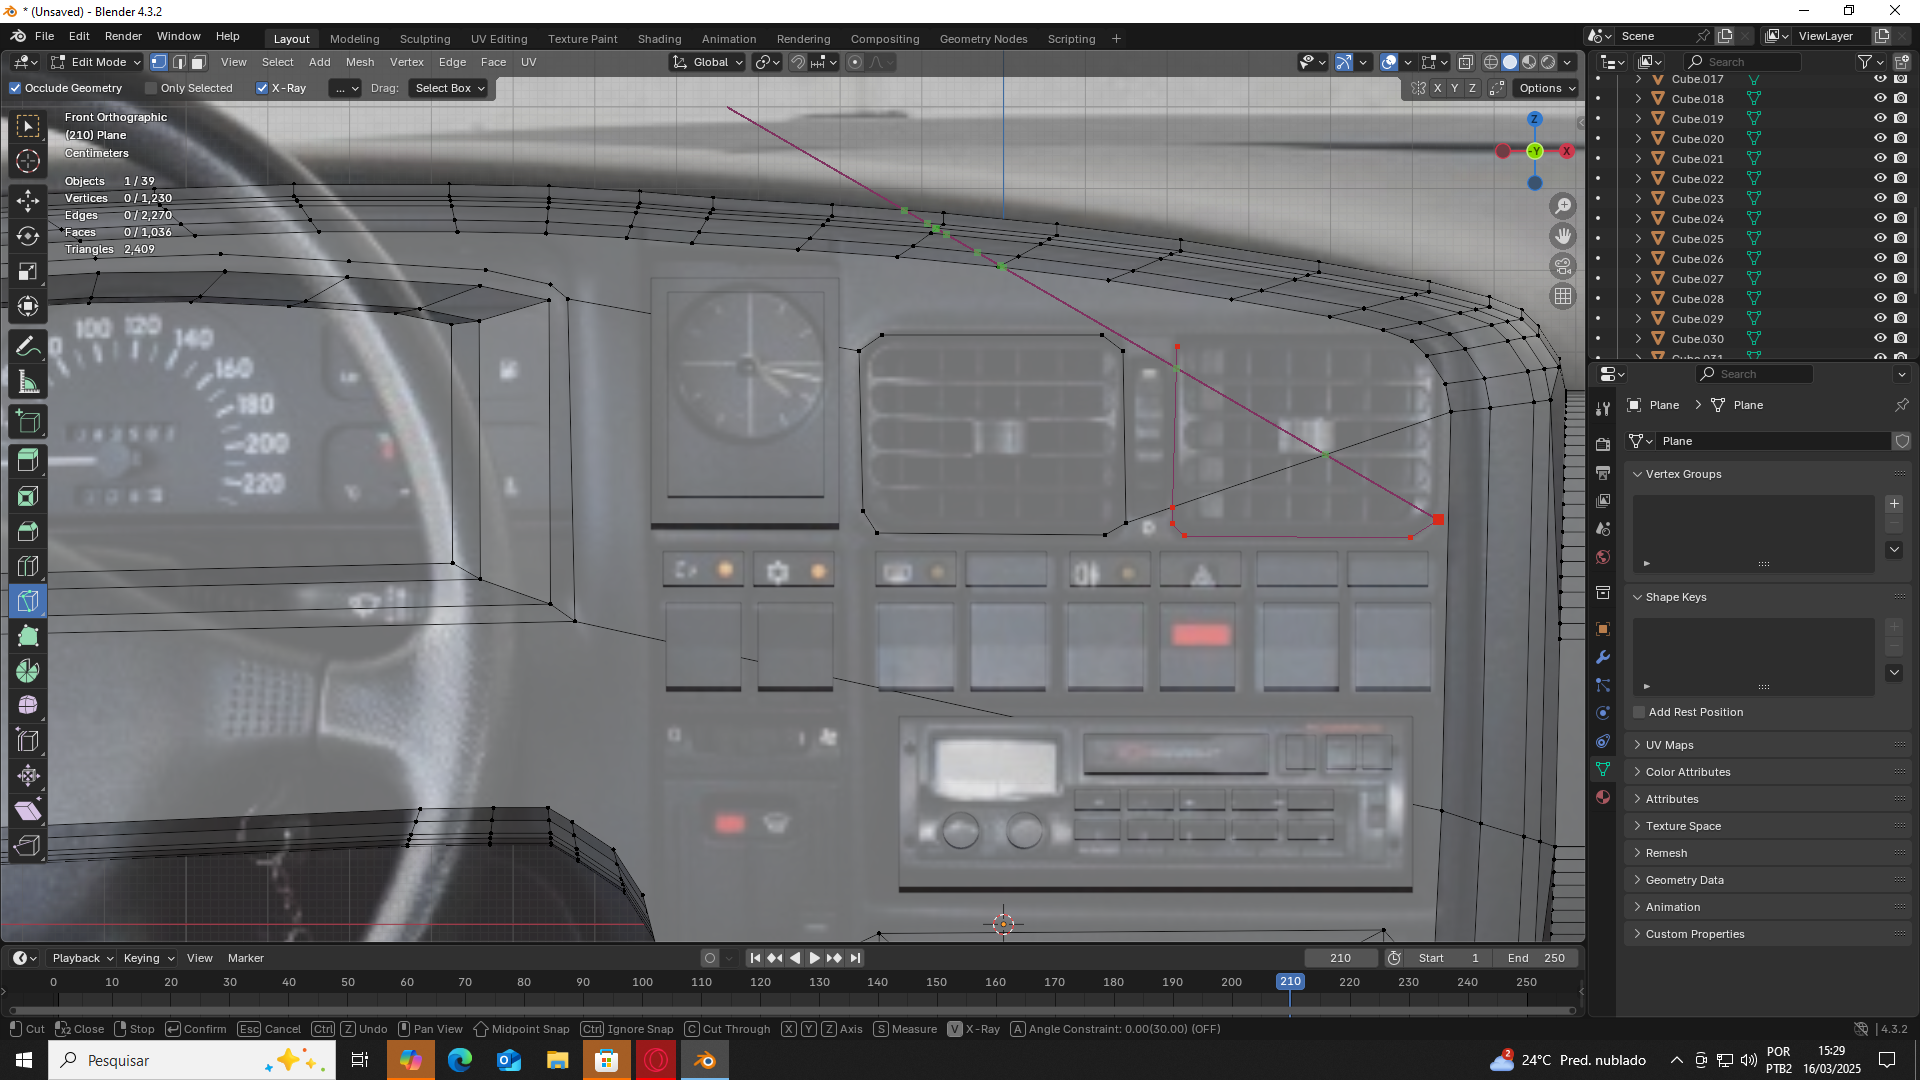Screen dimensions: 1920x1080
Task: Open the Modifiers wrench properties tab
Action: coord(1603,657)
